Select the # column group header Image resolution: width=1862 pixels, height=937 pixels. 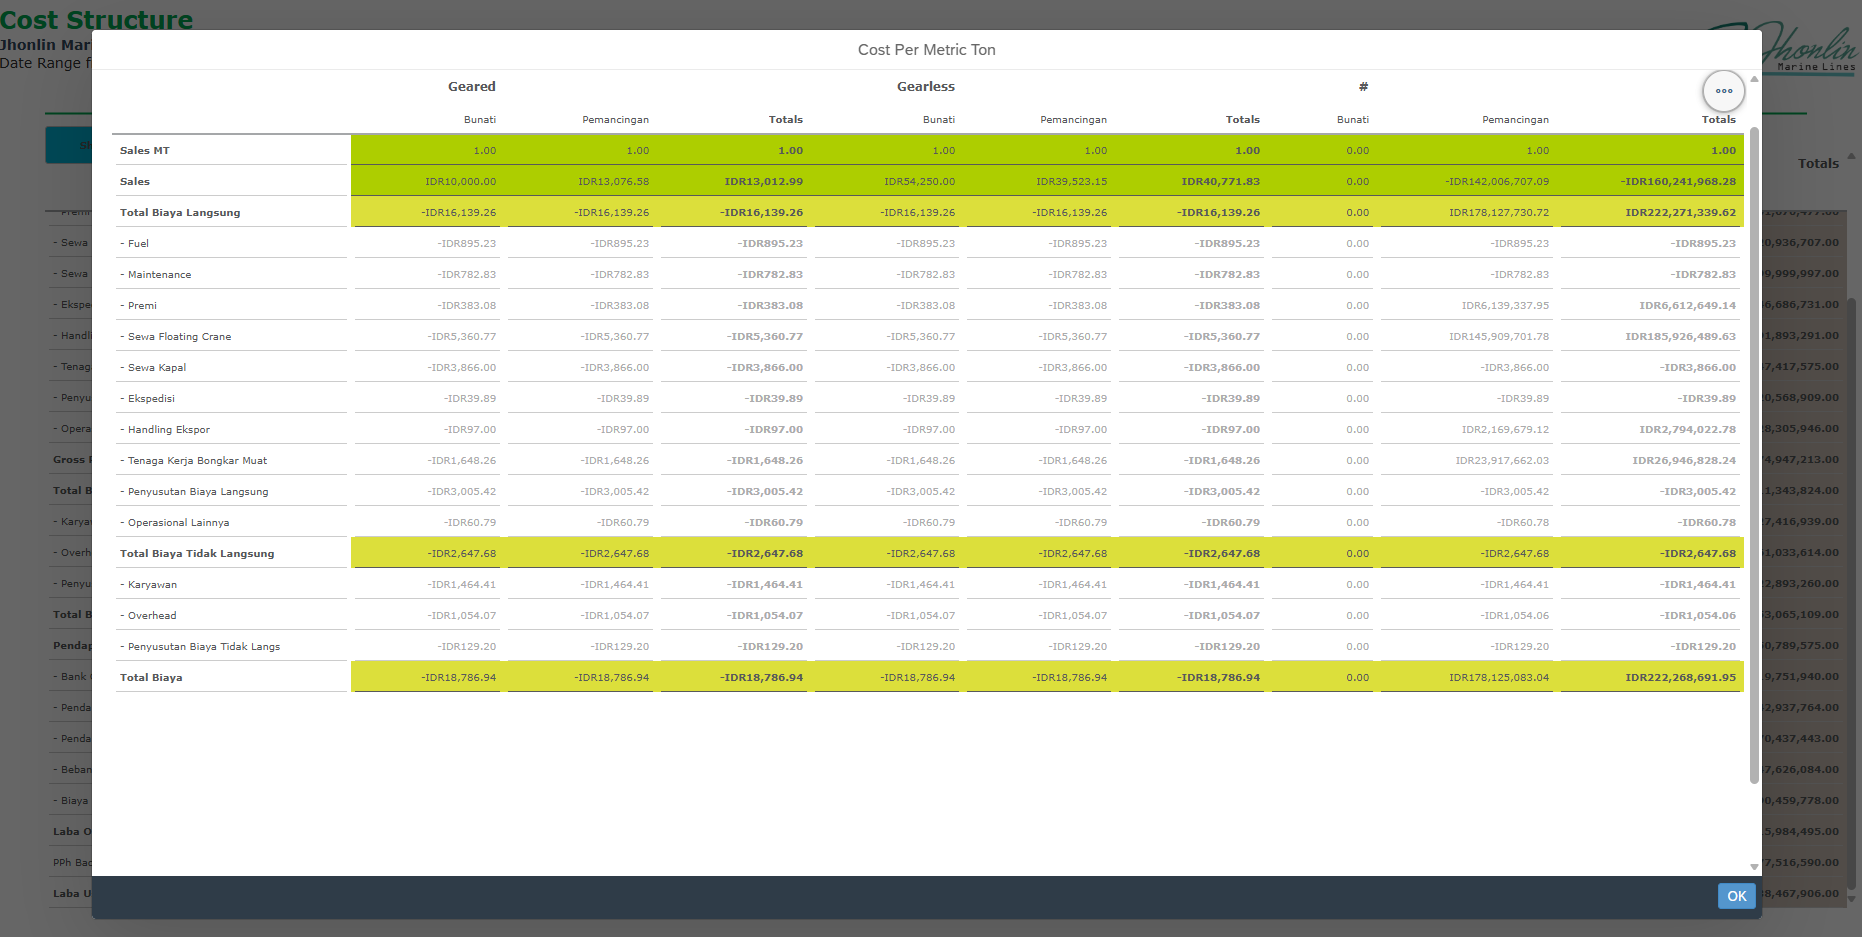(x=1363, y=87)
